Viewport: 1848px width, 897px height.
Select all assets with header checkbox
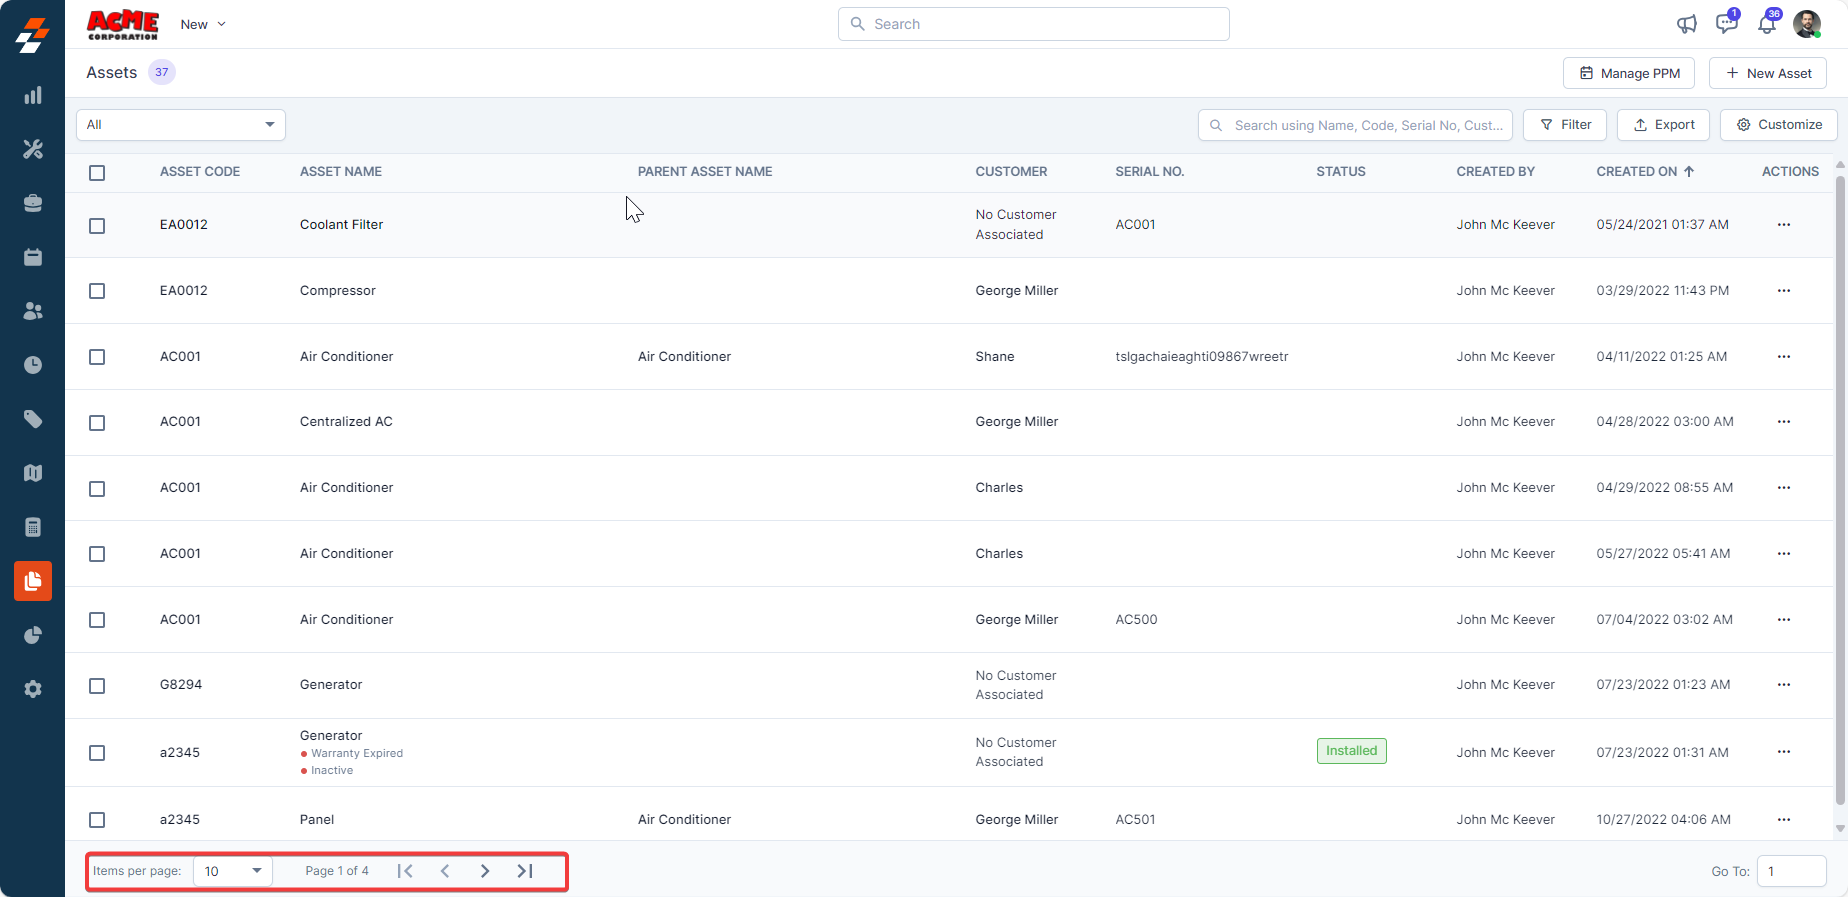[x=97, y=173]
